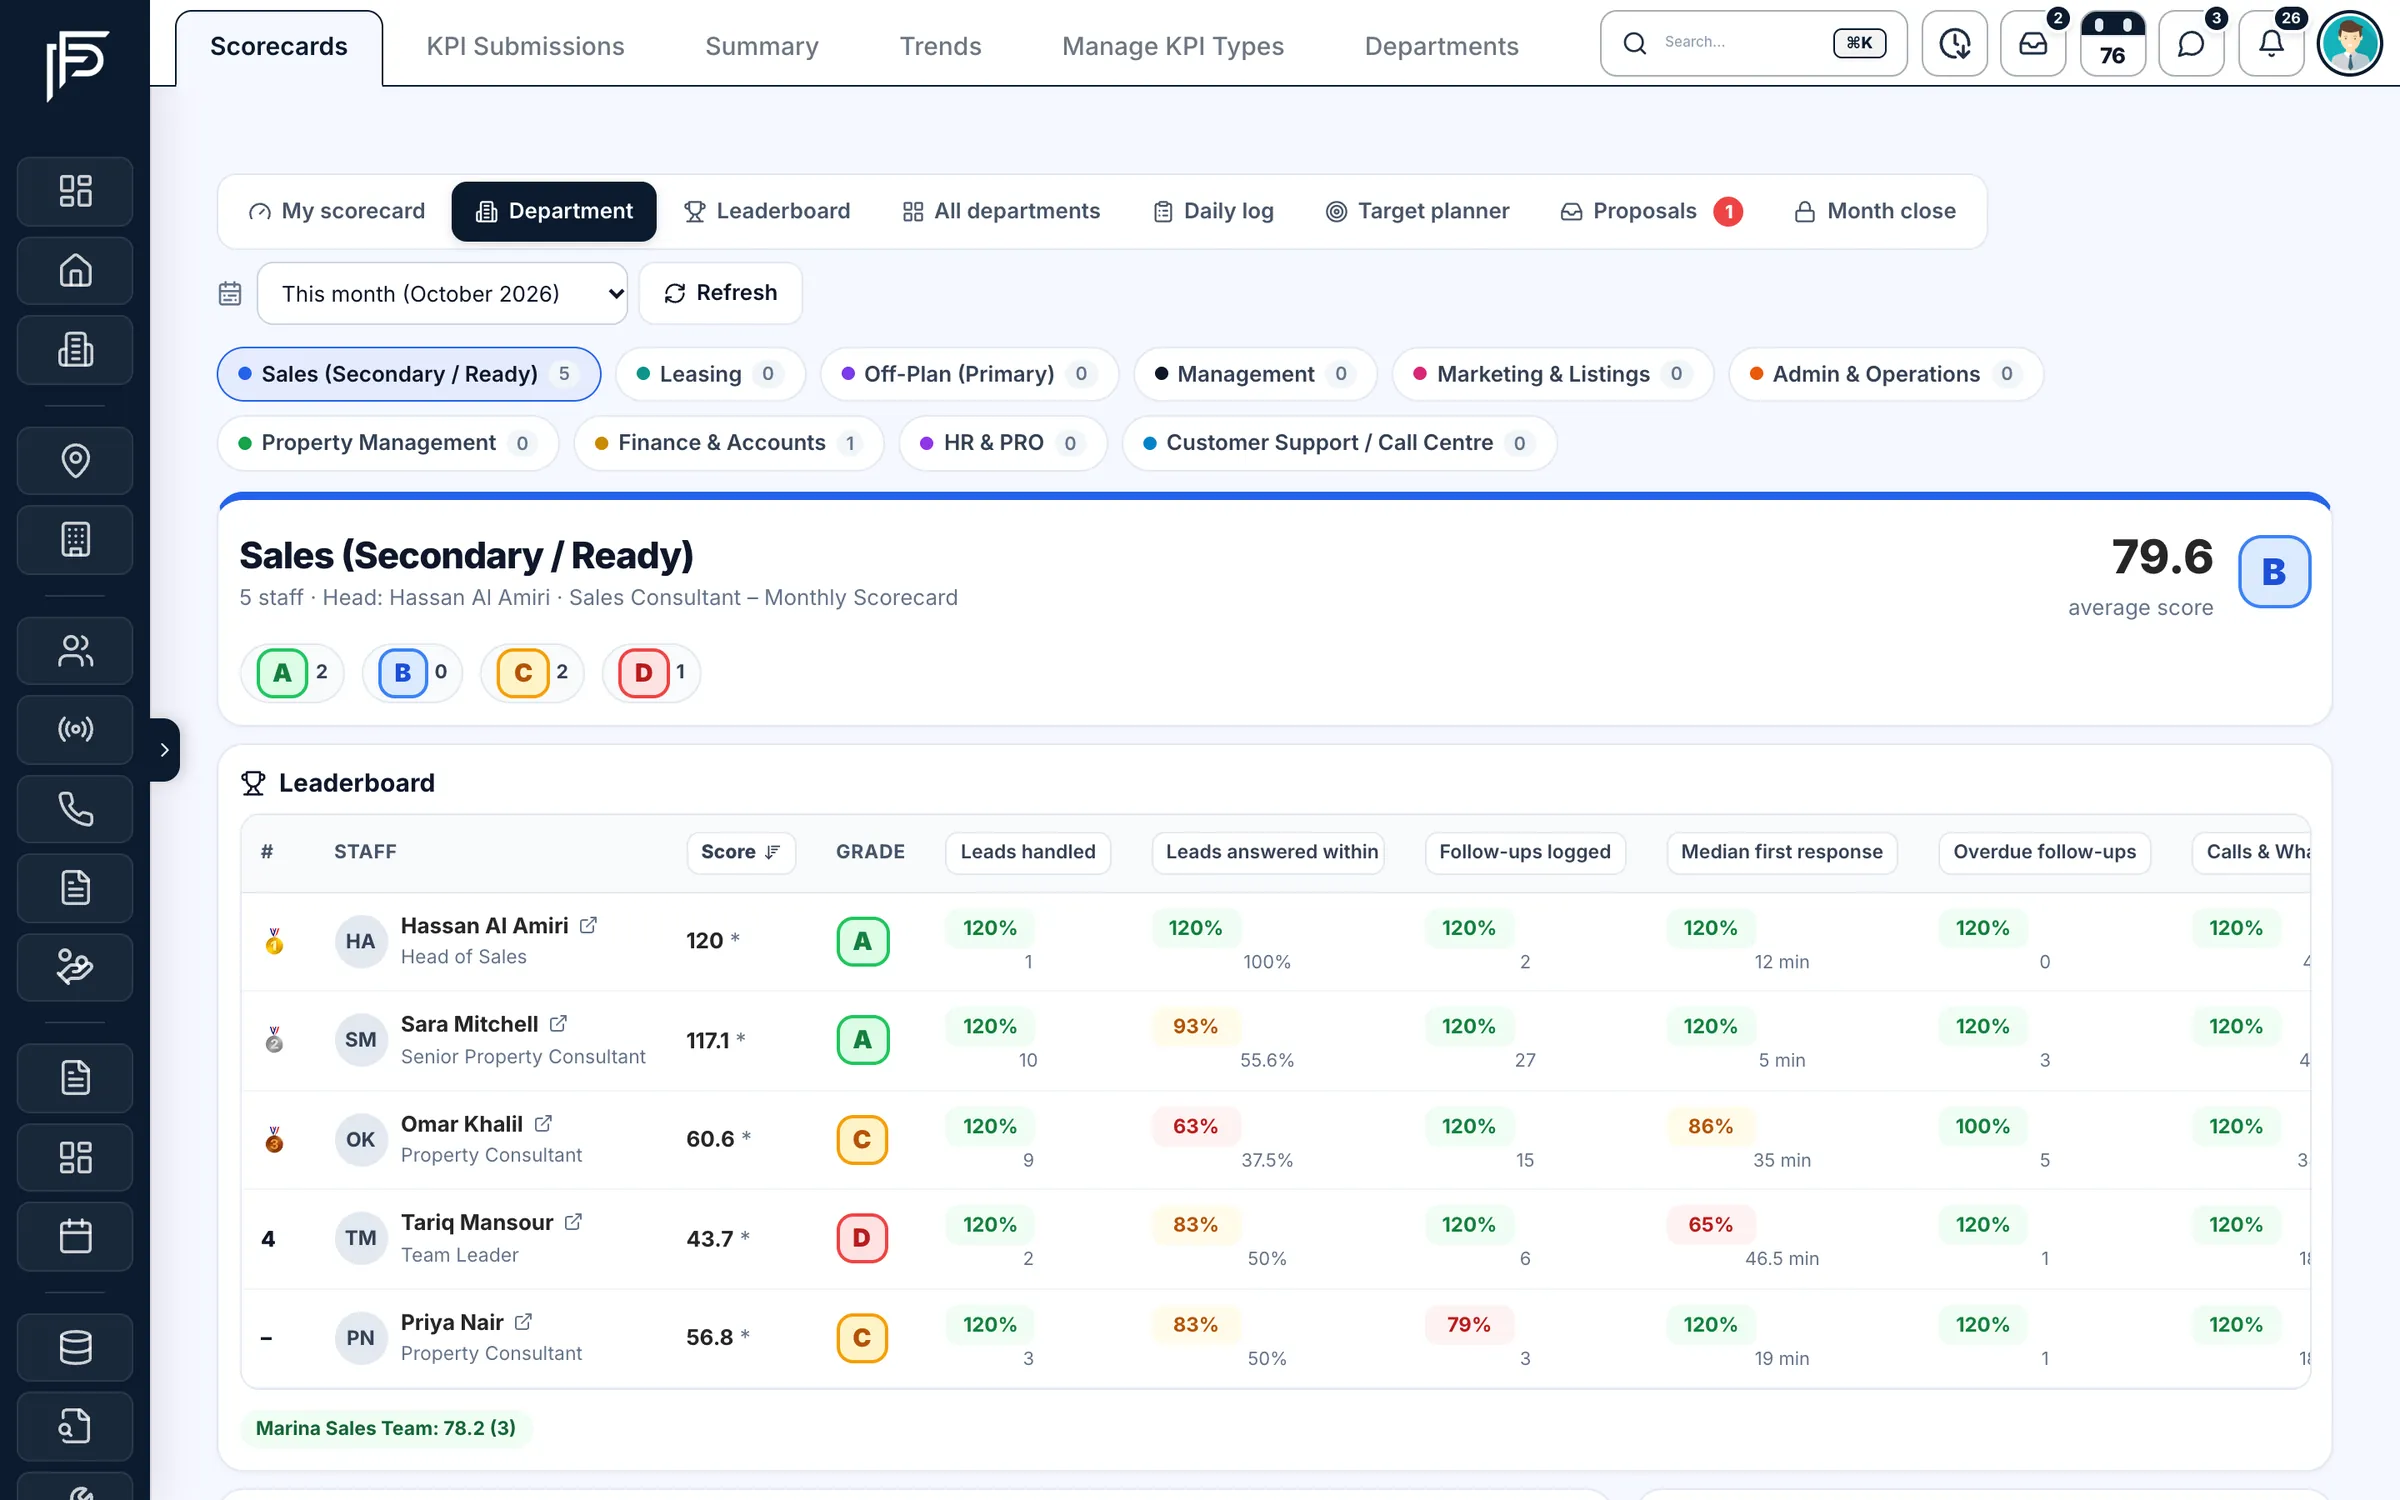Open the people sidebar icon
Viewport: 2400px width, 1500px height.
point(75,651)
